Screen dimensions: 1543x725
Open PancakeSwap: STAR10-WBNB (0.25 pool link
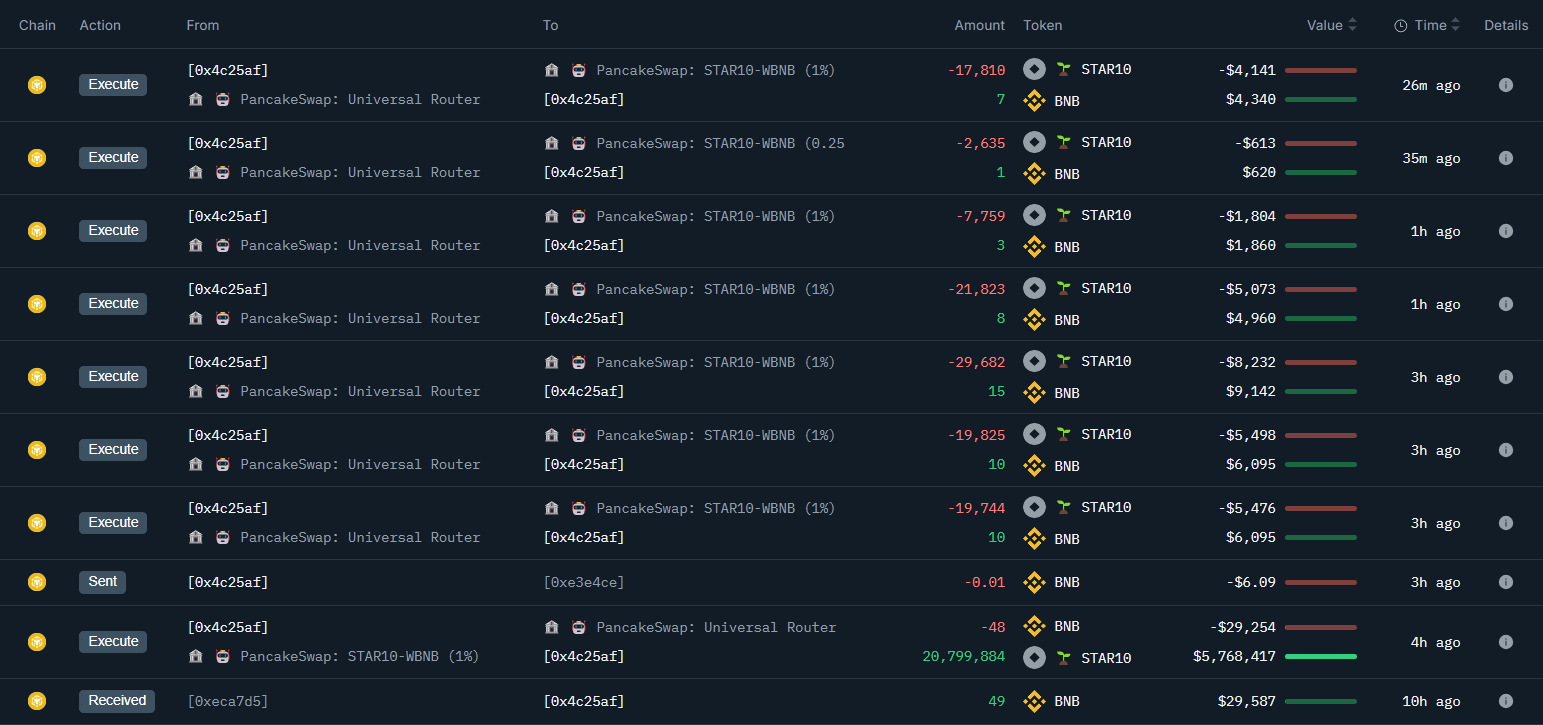(x=721, y=143)
